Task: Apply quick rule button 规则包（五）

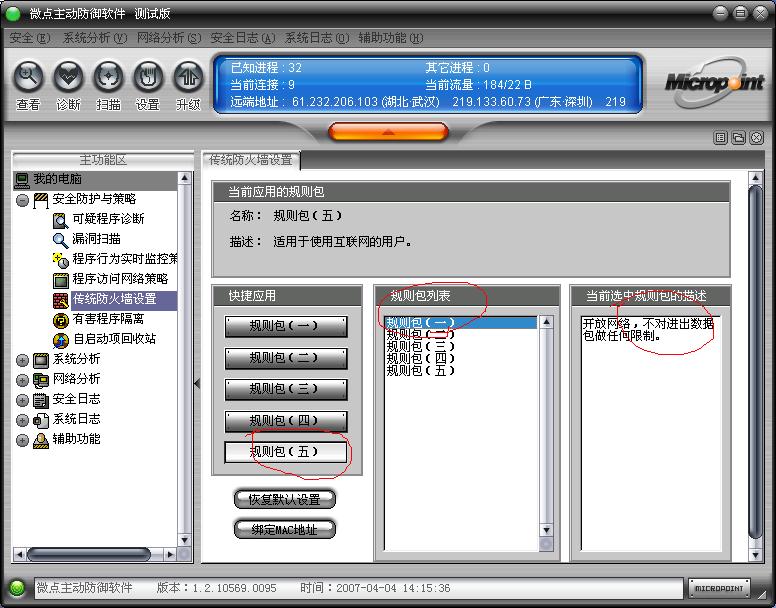Action: coord(286,452)
